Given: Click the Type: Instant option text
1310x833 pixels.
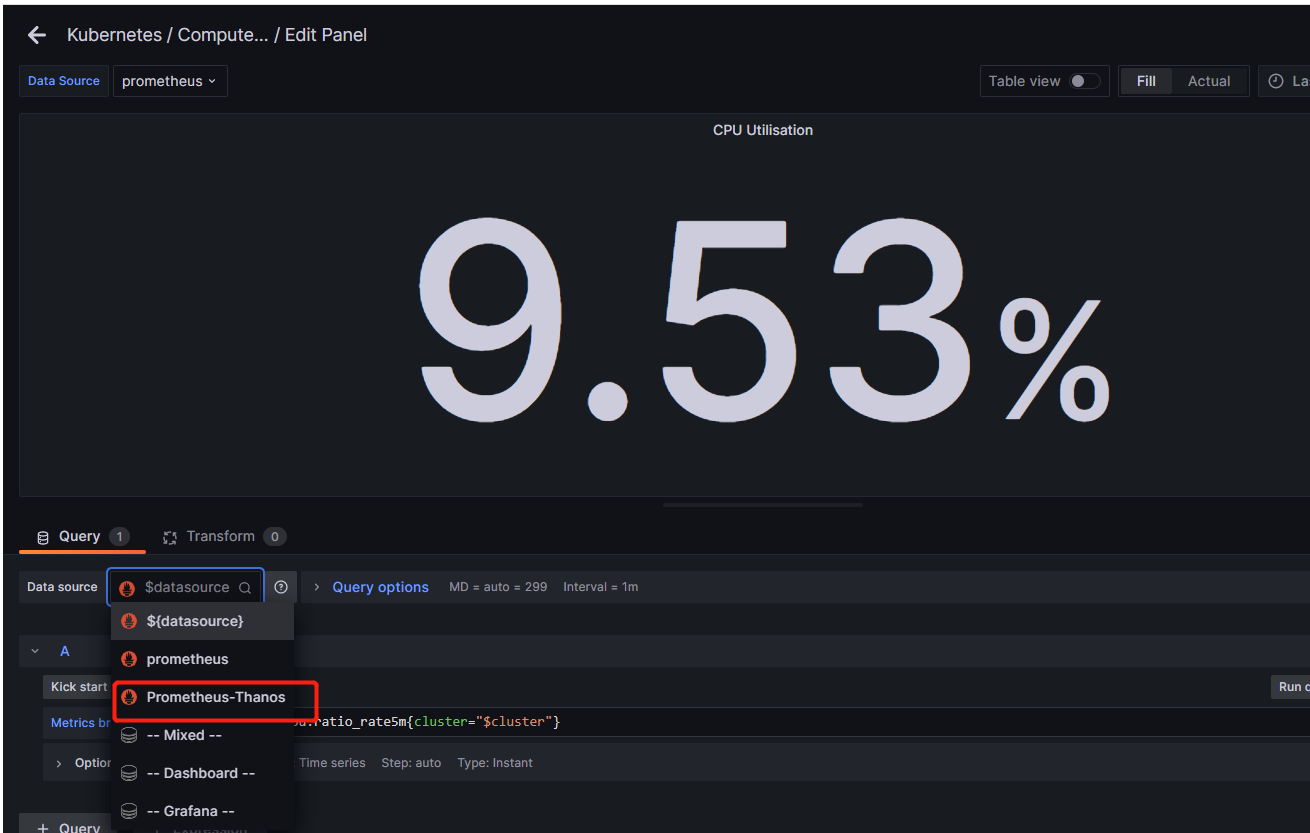Looking at the screenshot, I should (495, 762).
